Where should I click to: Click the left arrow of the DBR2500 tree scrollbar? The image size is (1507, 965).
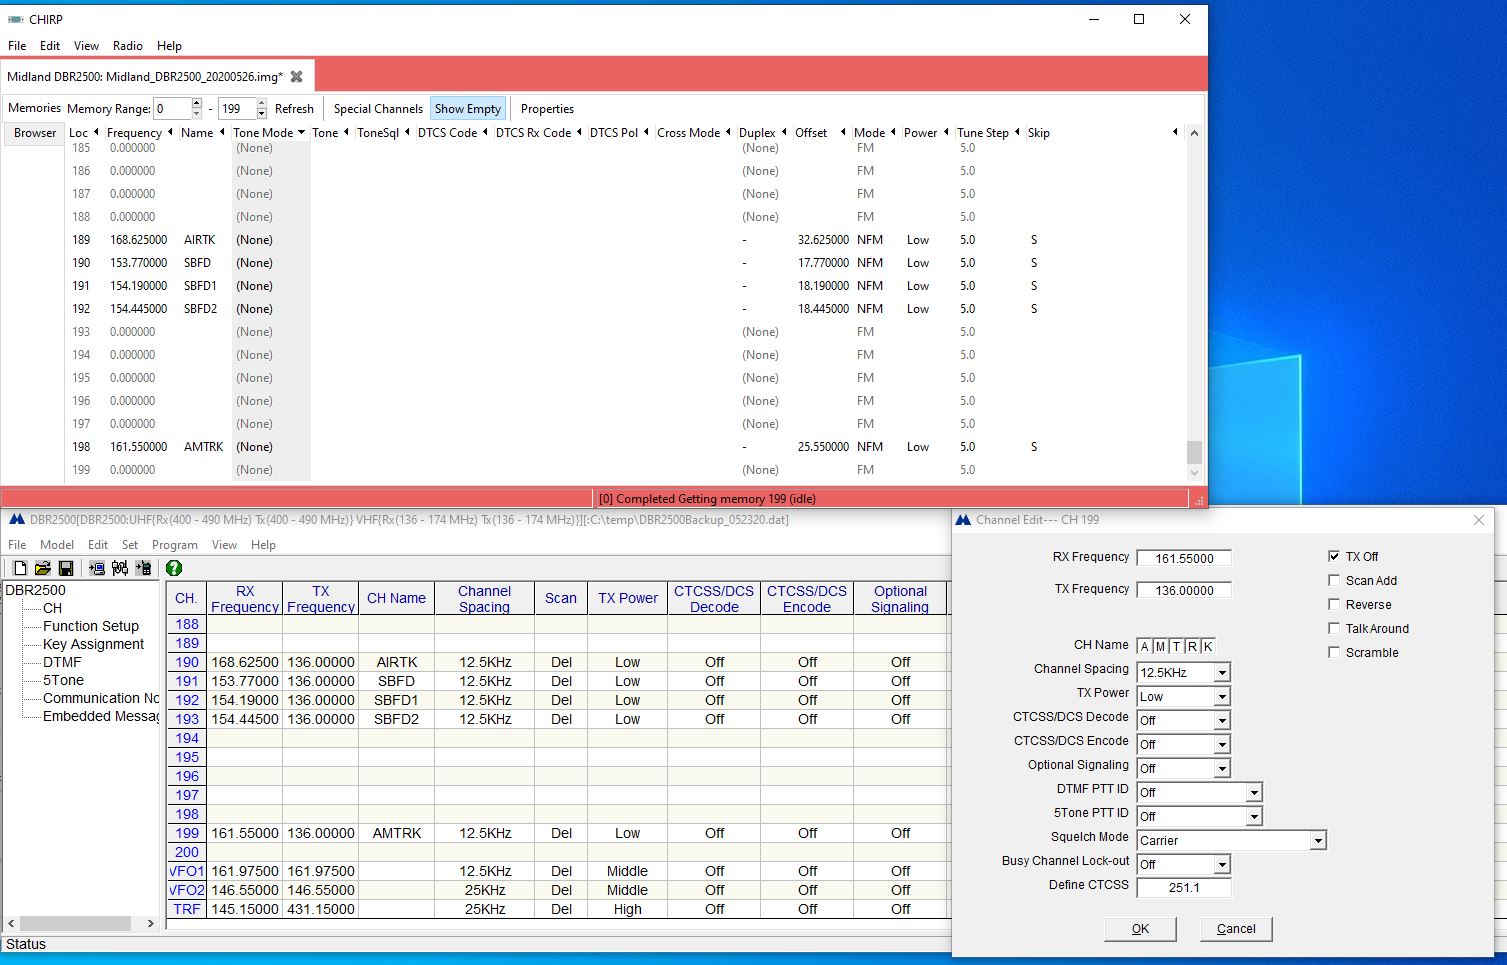pos(11,923)
